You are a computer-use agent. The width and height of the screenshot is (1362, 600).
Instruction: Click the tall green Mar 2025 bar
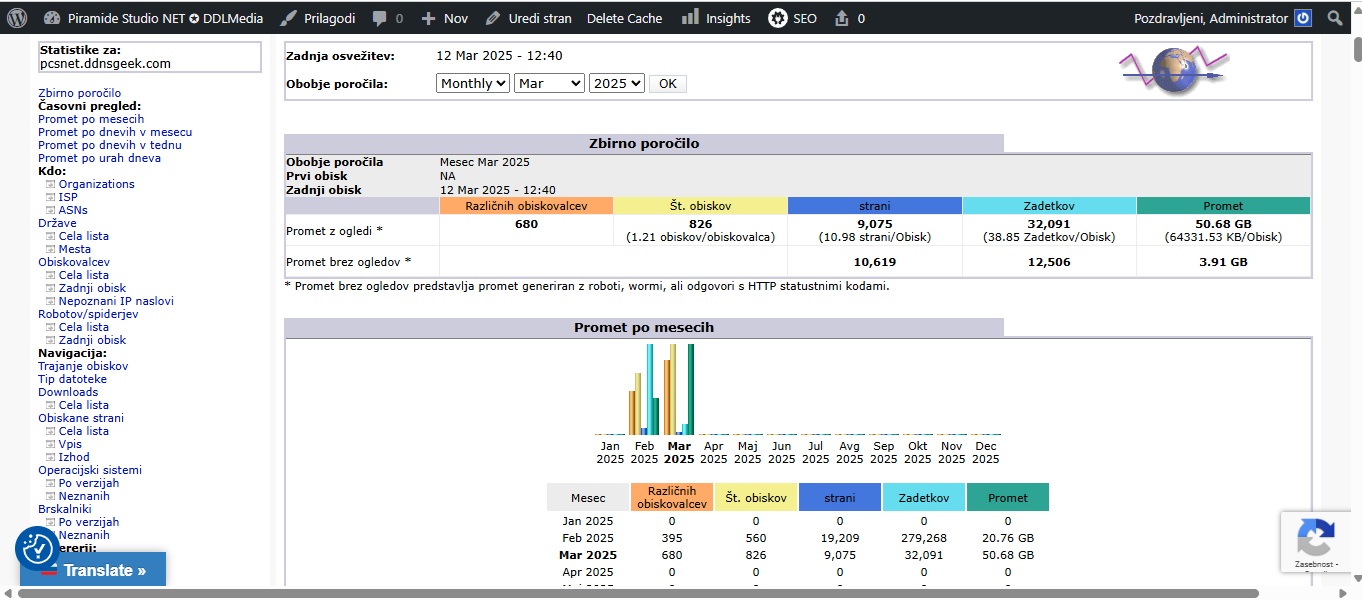coord(690,388)
